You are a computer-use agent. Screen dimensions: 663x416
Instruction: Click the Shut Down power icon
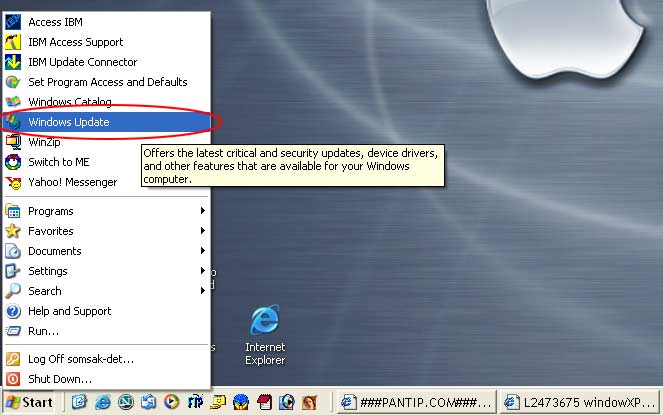(13, 379)
